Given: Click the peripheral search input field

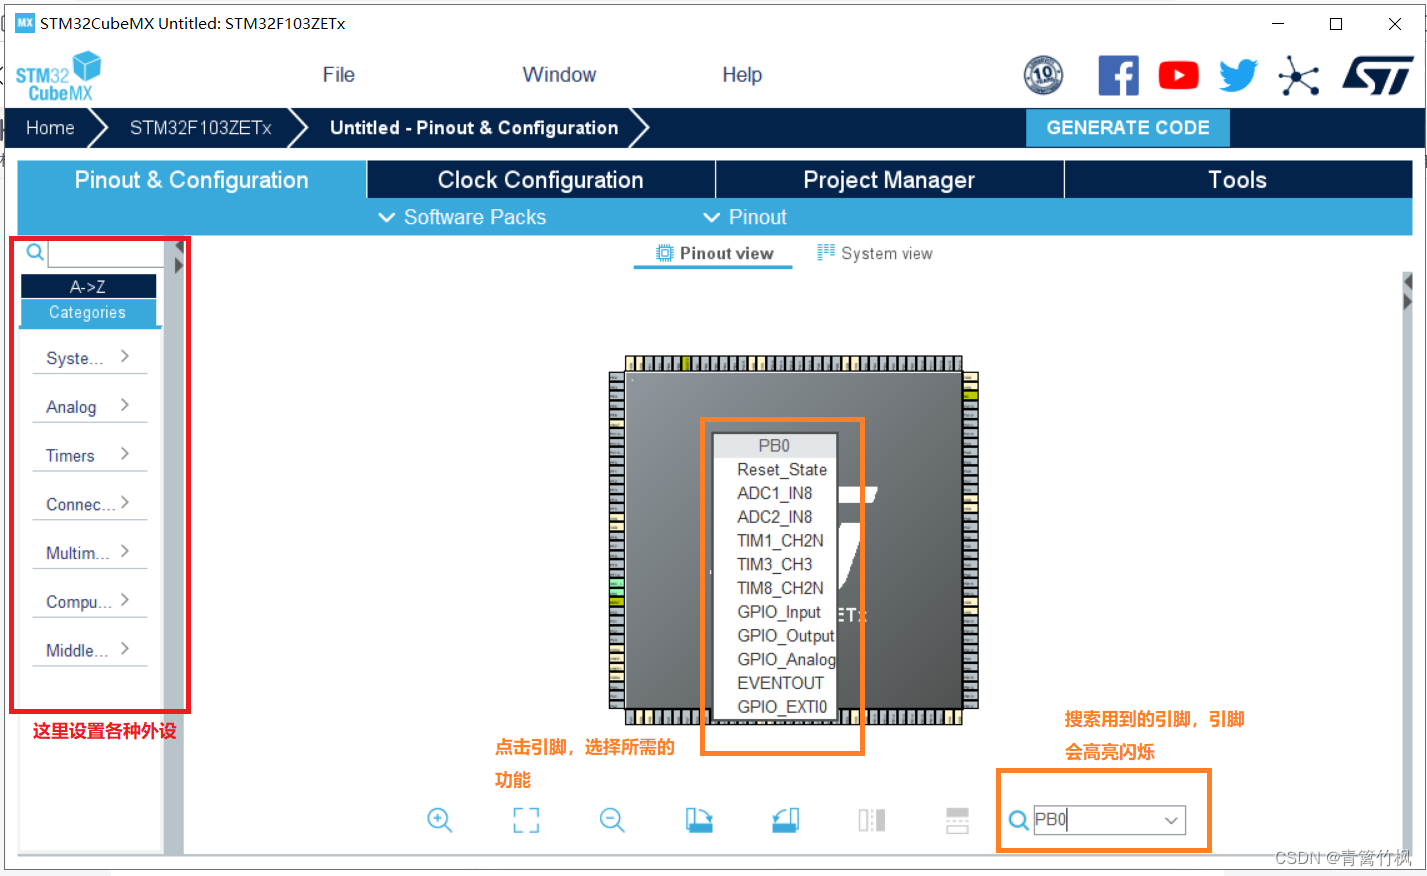Looking at the screenshot, I should 104,253.
